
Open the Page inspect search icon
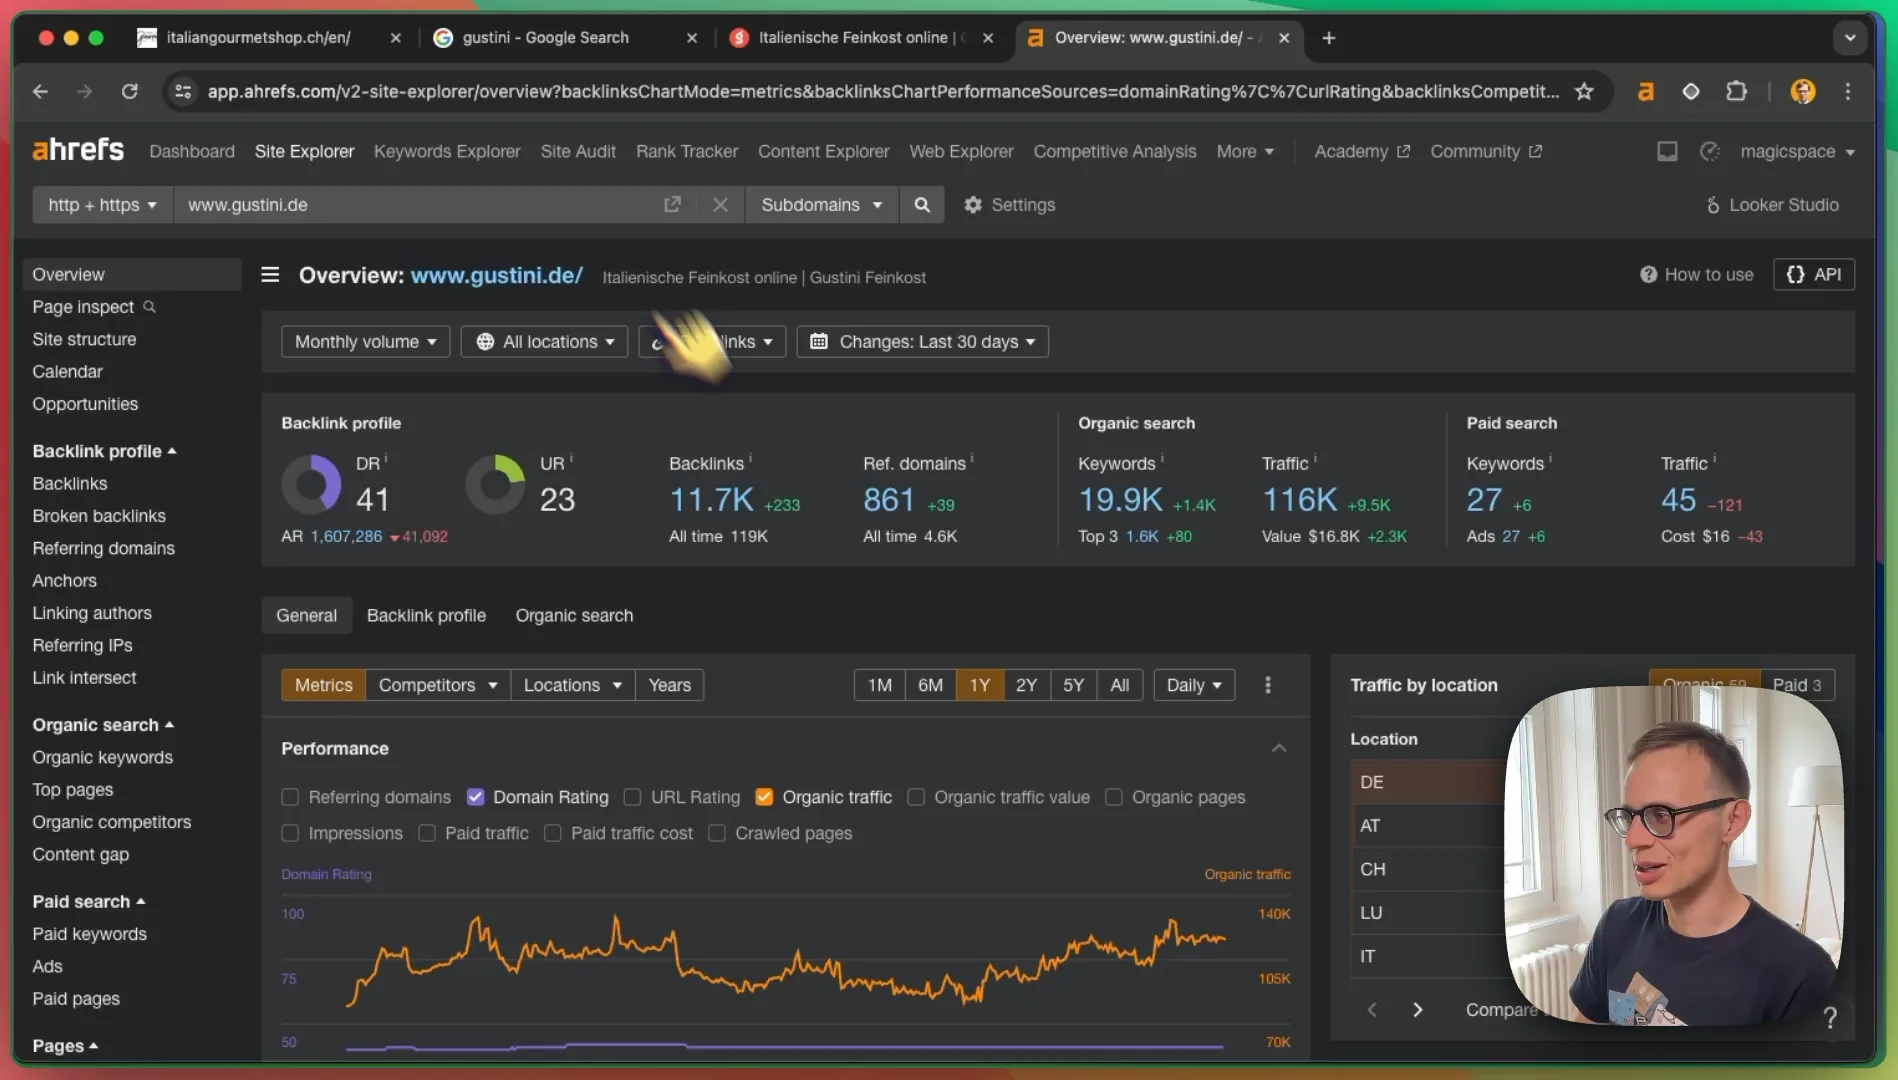click(x=149, y=307)
